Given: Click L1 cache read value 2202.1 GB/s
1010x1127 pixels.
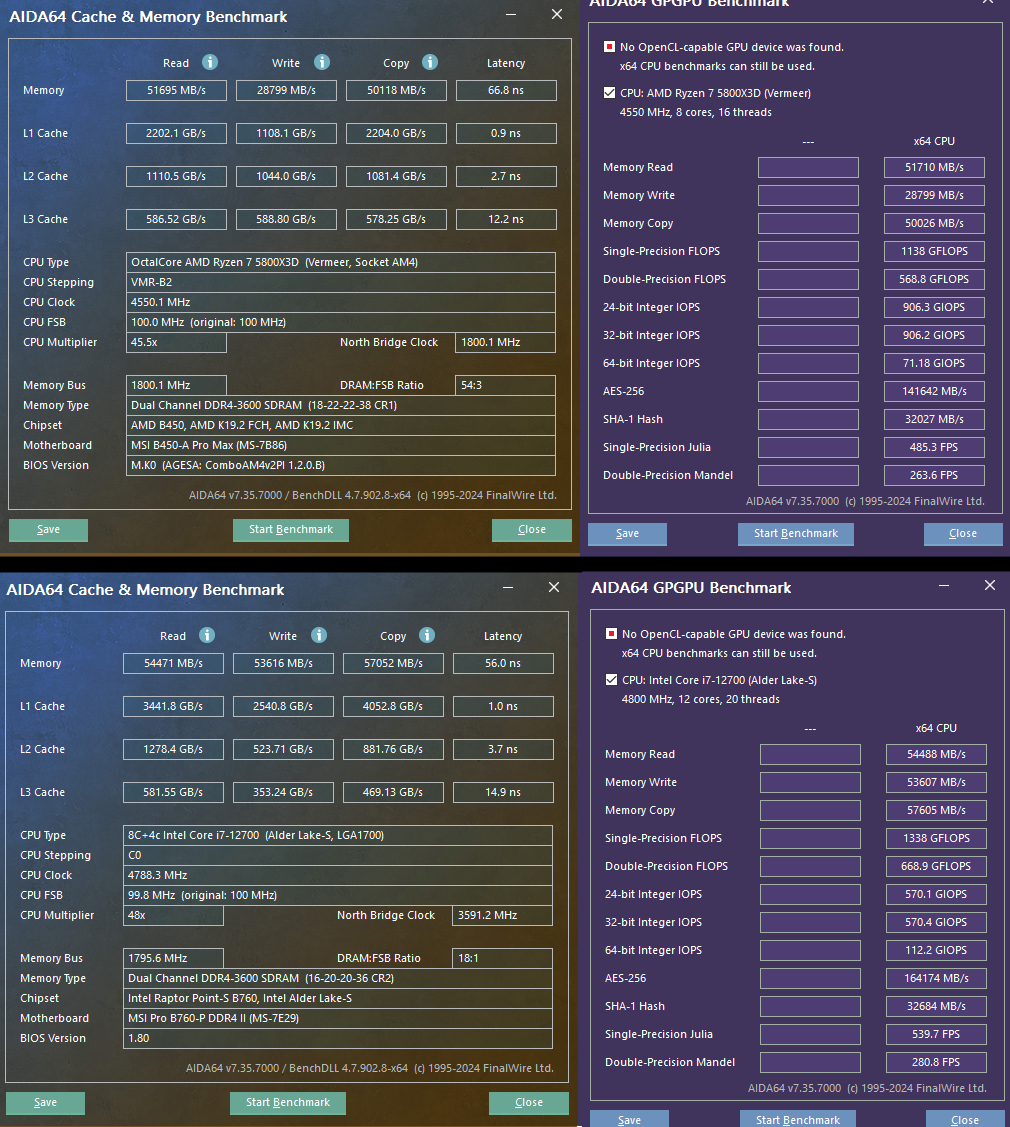Looking at the screenshot, I should [x=176, y=134].
